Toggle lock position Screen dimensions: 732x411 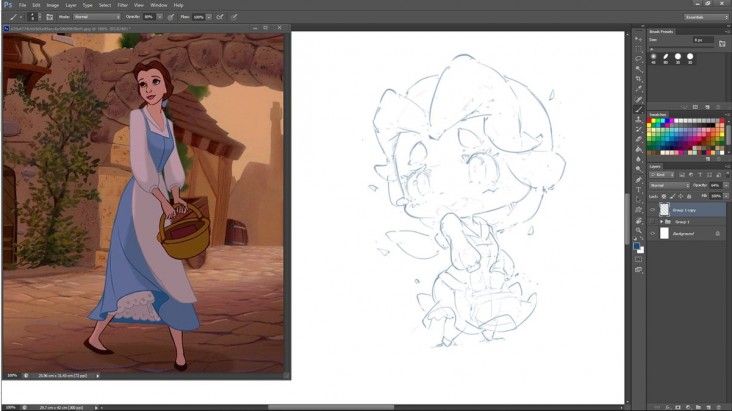tap(681, 196)
